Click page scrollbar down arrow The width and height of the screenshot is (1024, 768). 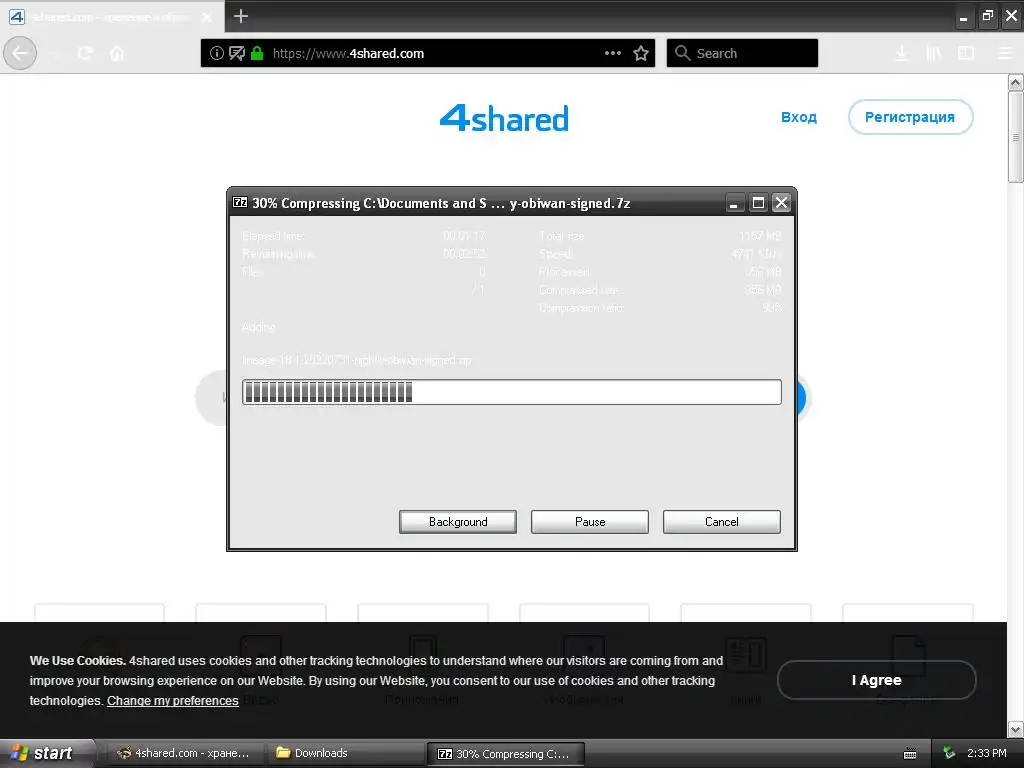(x=1015, y=729)
